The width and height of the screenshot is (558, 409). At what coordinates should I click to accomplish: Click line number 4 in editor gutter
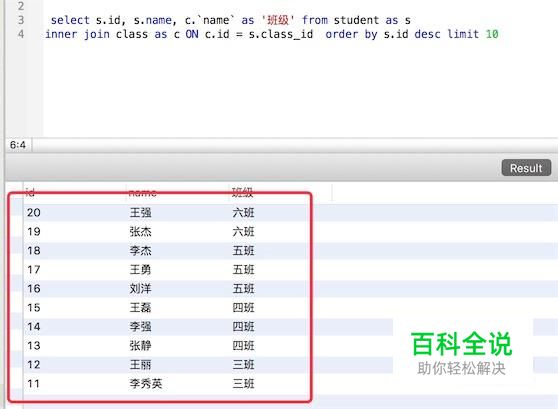point(21,34)
